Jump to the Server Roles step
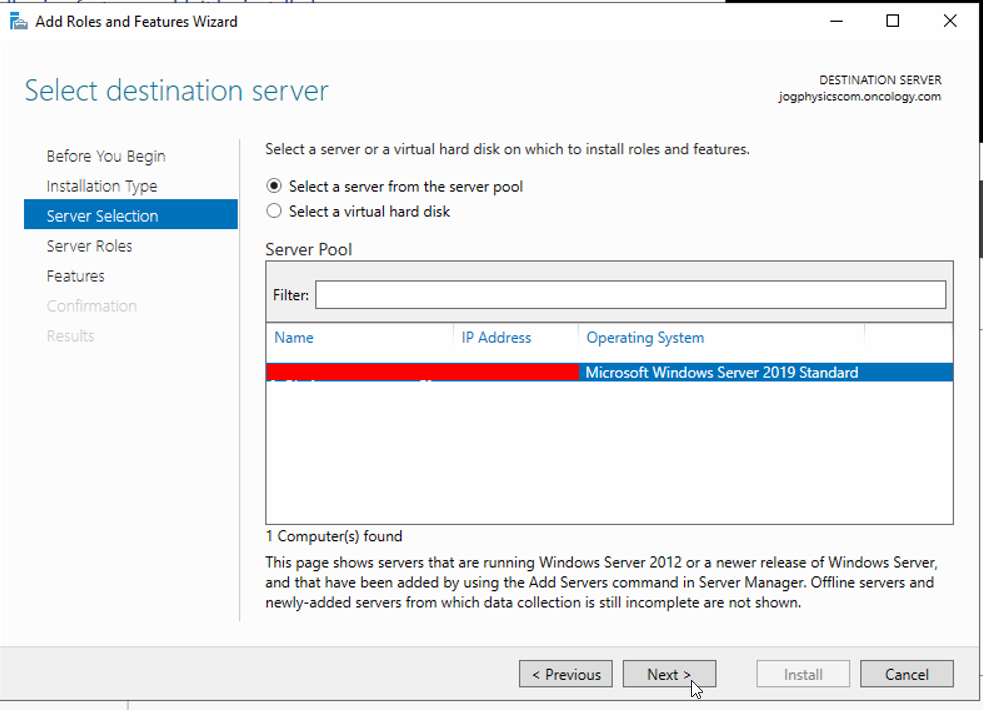This screenshot has width=983, height=710. coord(89,246)
